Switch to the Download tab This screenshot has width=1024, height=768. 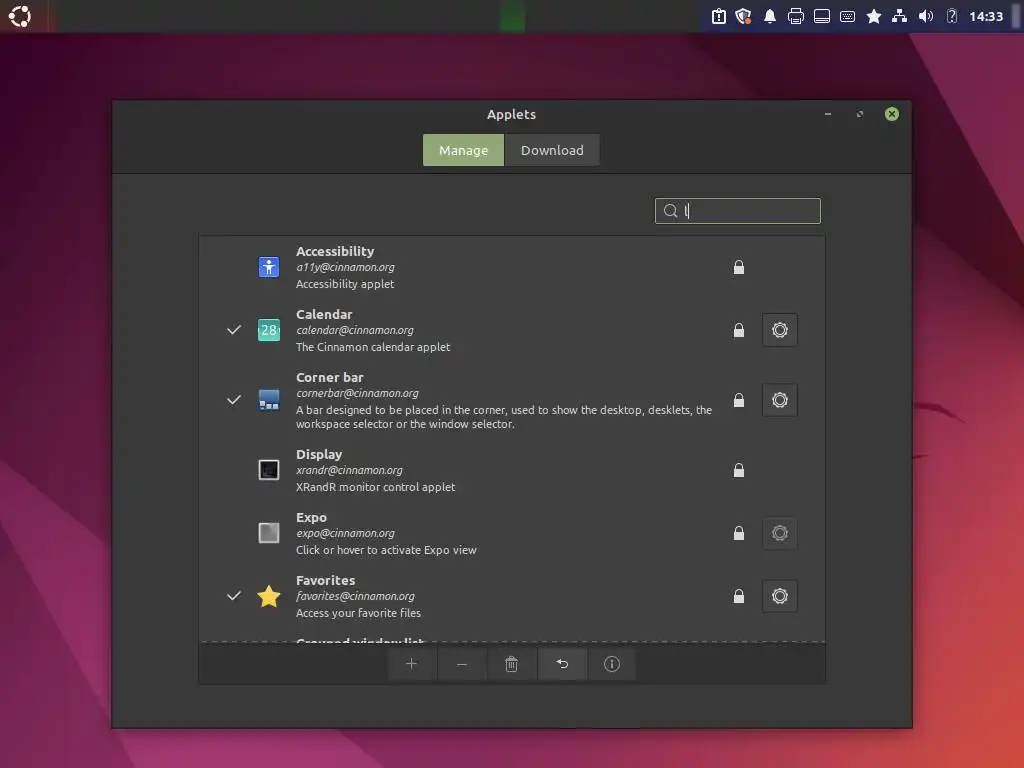pyautogui.click(x=552, y=150)
